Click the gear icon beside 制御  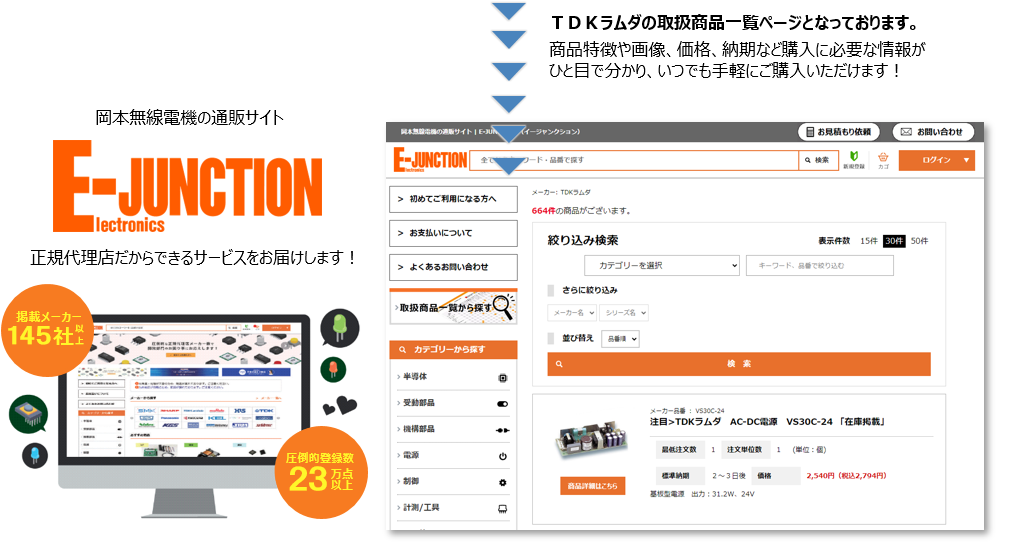pyautogui.click(x=502, y=482)
